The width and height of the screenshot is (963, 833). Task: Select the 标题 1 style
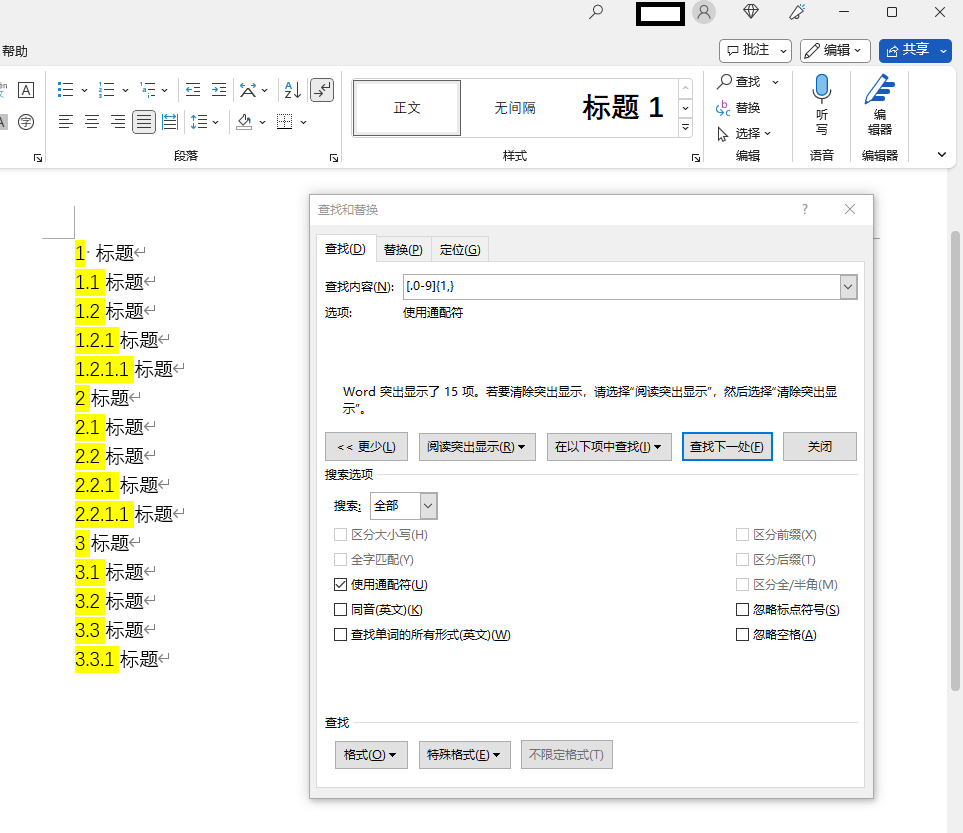pos(621,107)
